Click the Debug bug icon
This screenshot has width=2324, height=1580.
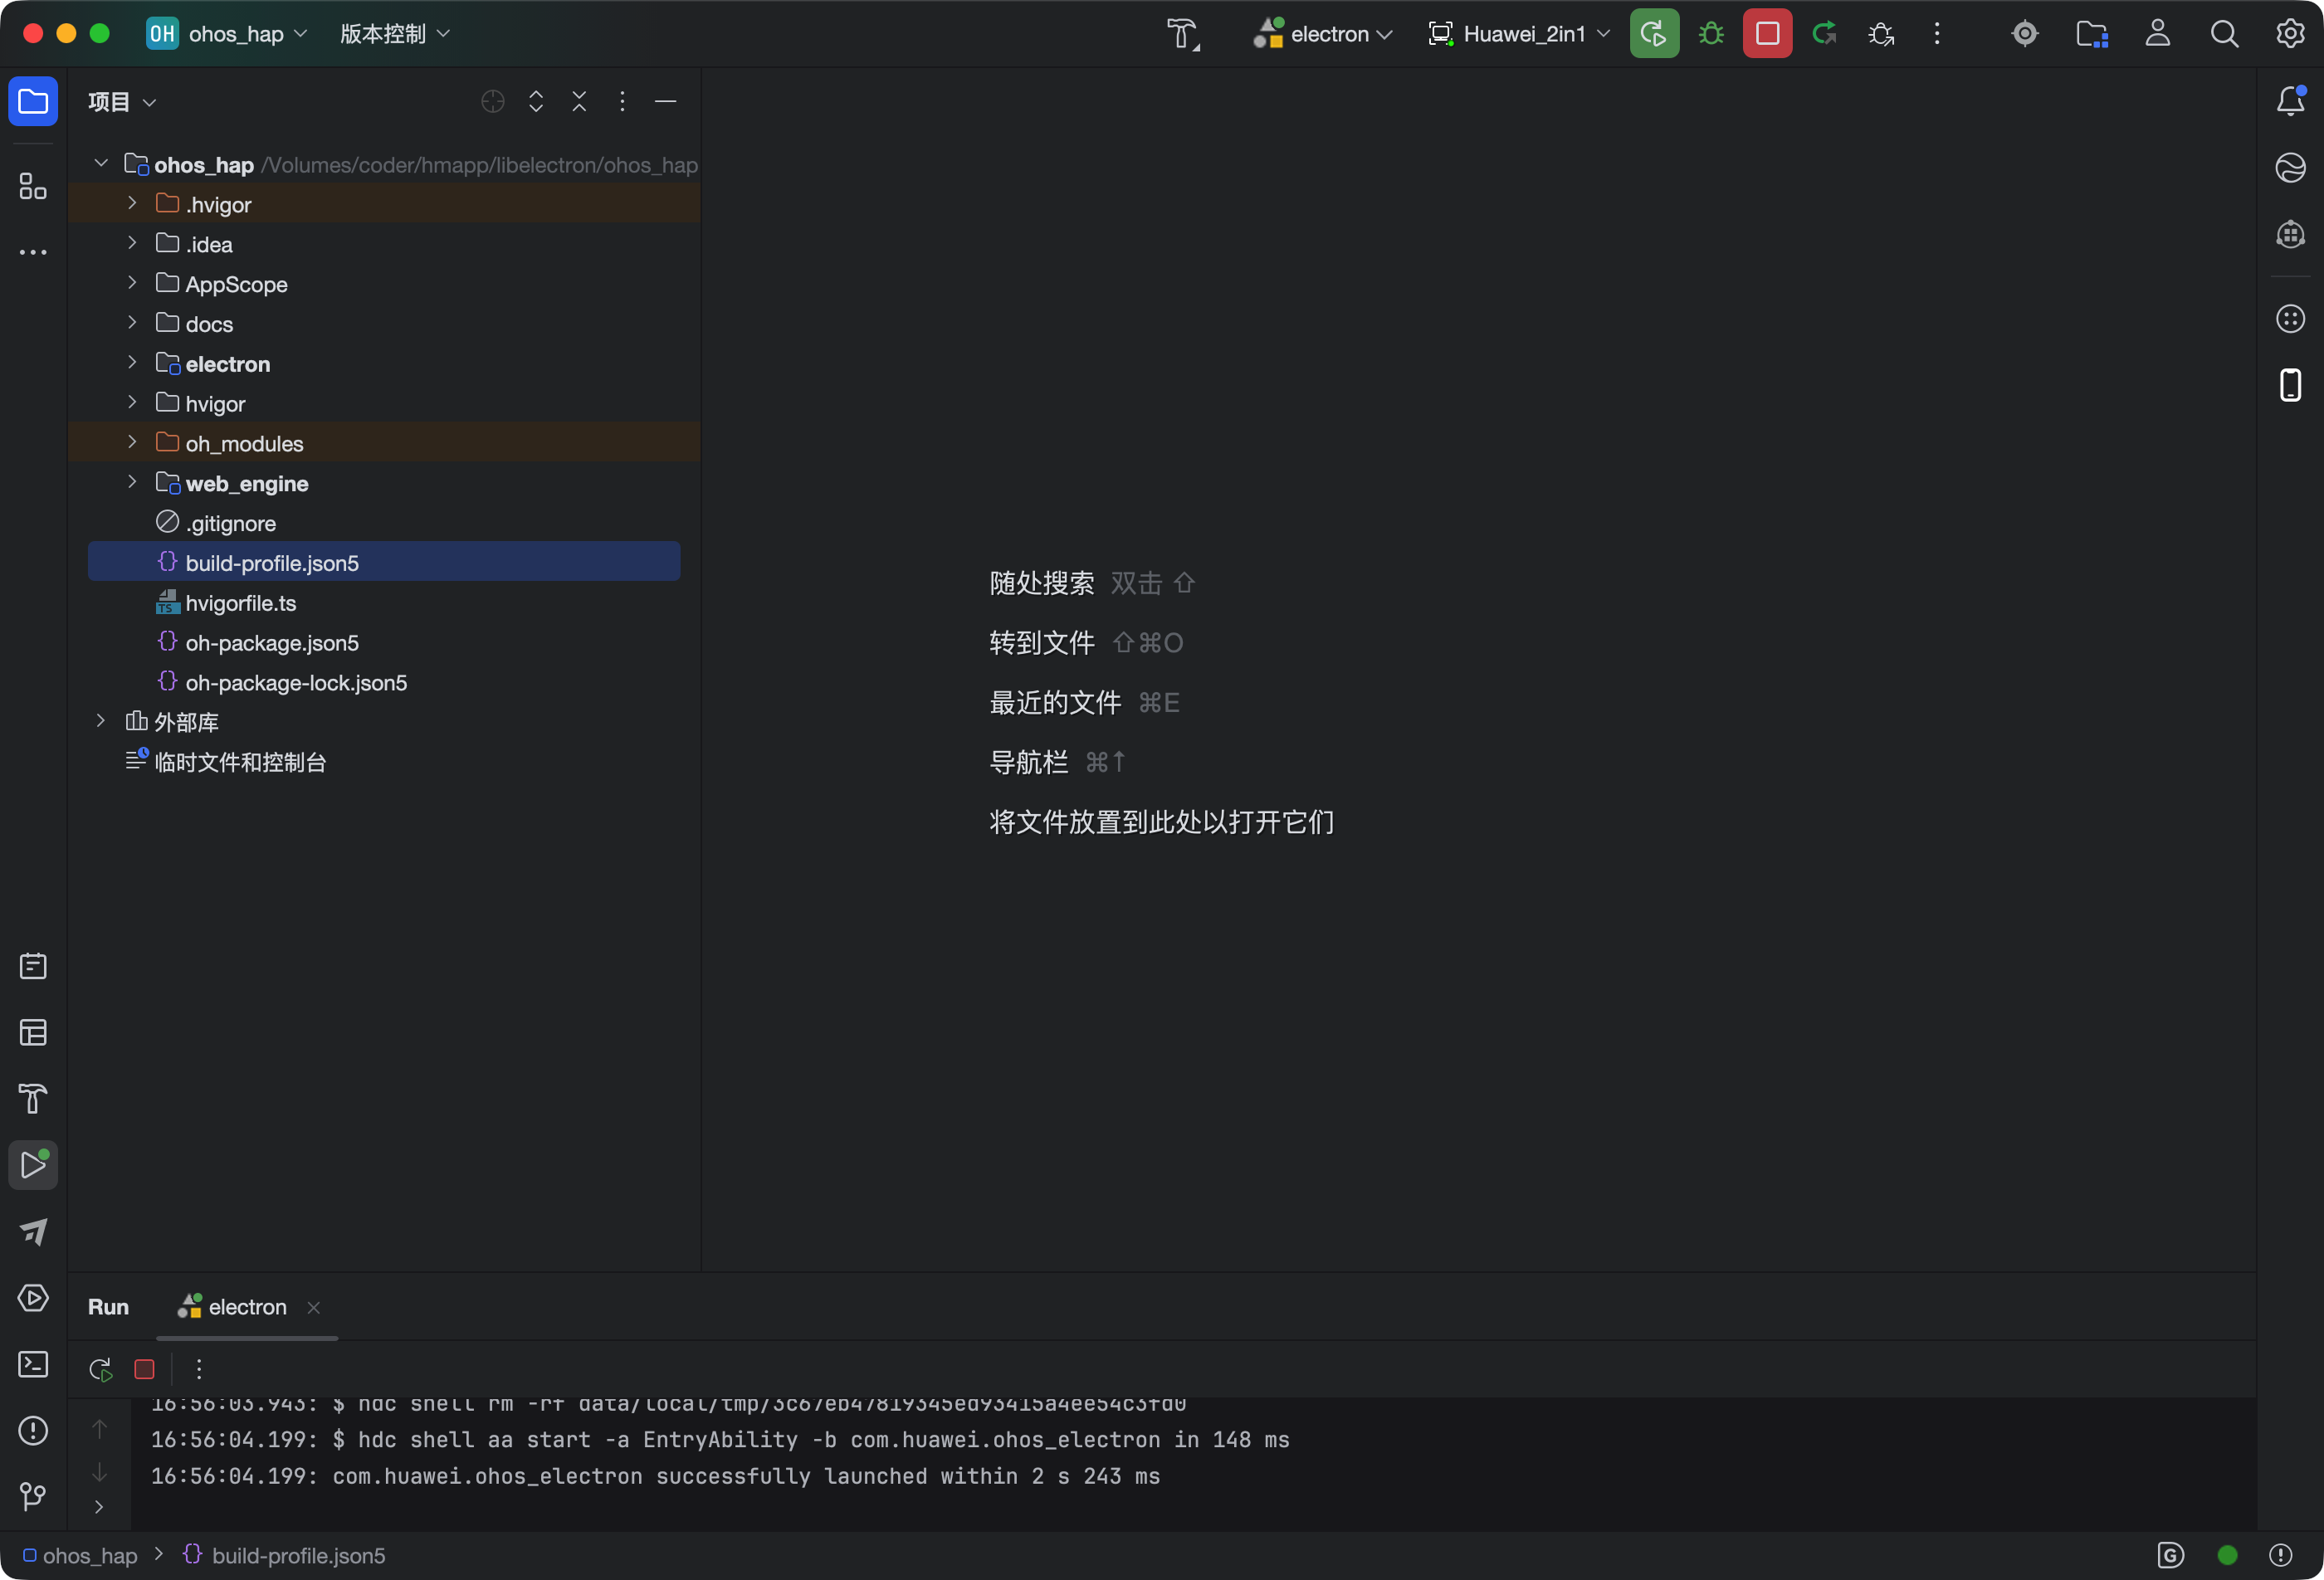tap(1711, 34)
